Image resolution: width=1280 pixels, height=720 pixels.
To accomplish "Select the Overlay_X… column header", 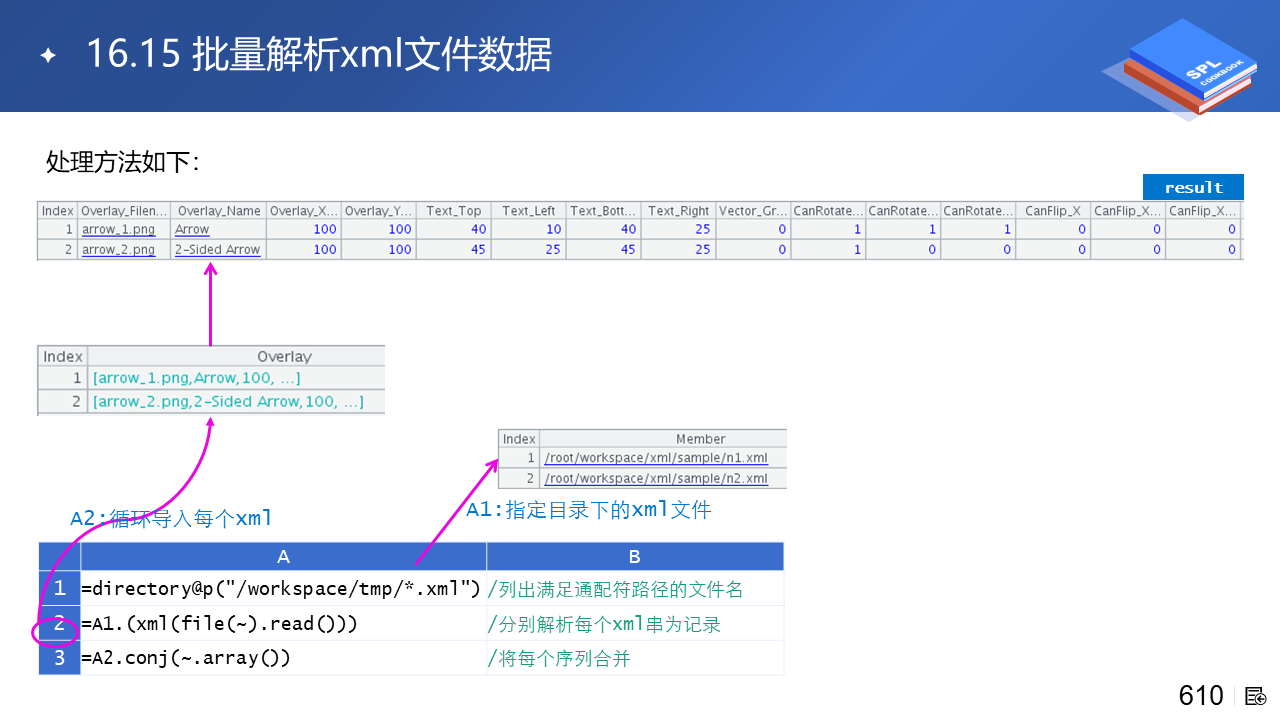I will (303, 211).
